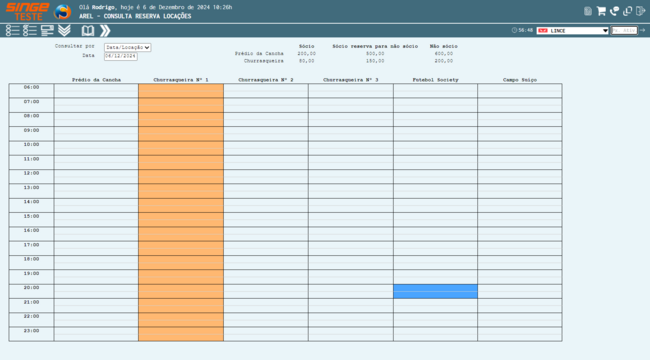Viewport: 650px width, 360px height.
Task: Click the stacked down-chevrons icon
Action: click(64, 30)
